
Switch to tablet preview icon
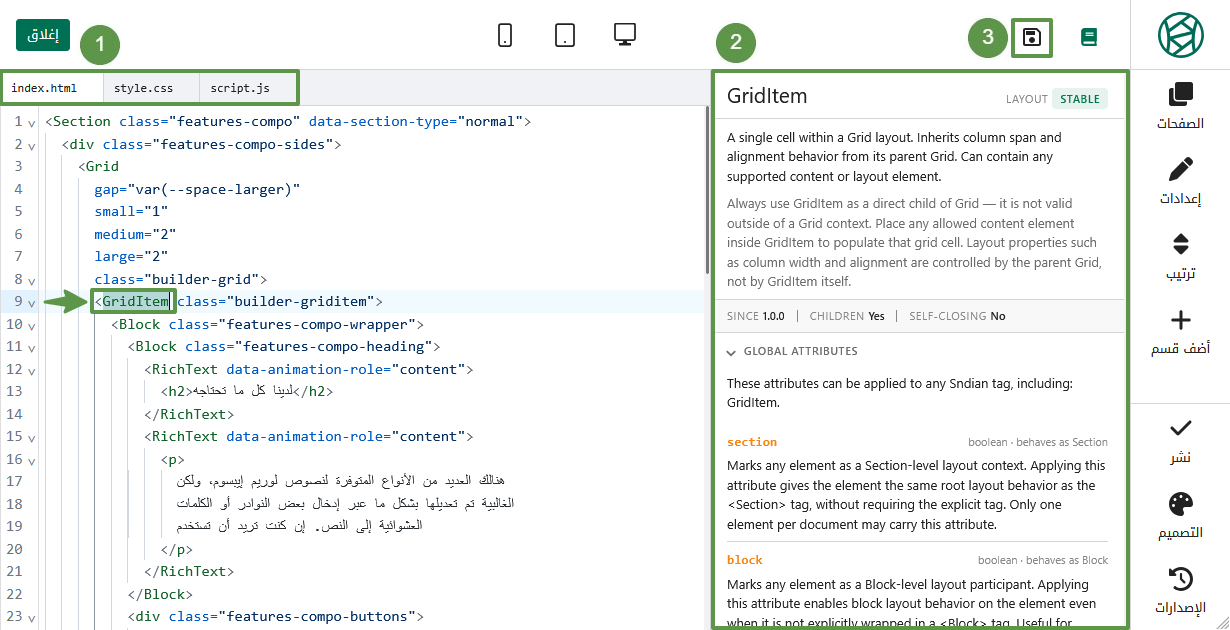[x=565, y=36]
